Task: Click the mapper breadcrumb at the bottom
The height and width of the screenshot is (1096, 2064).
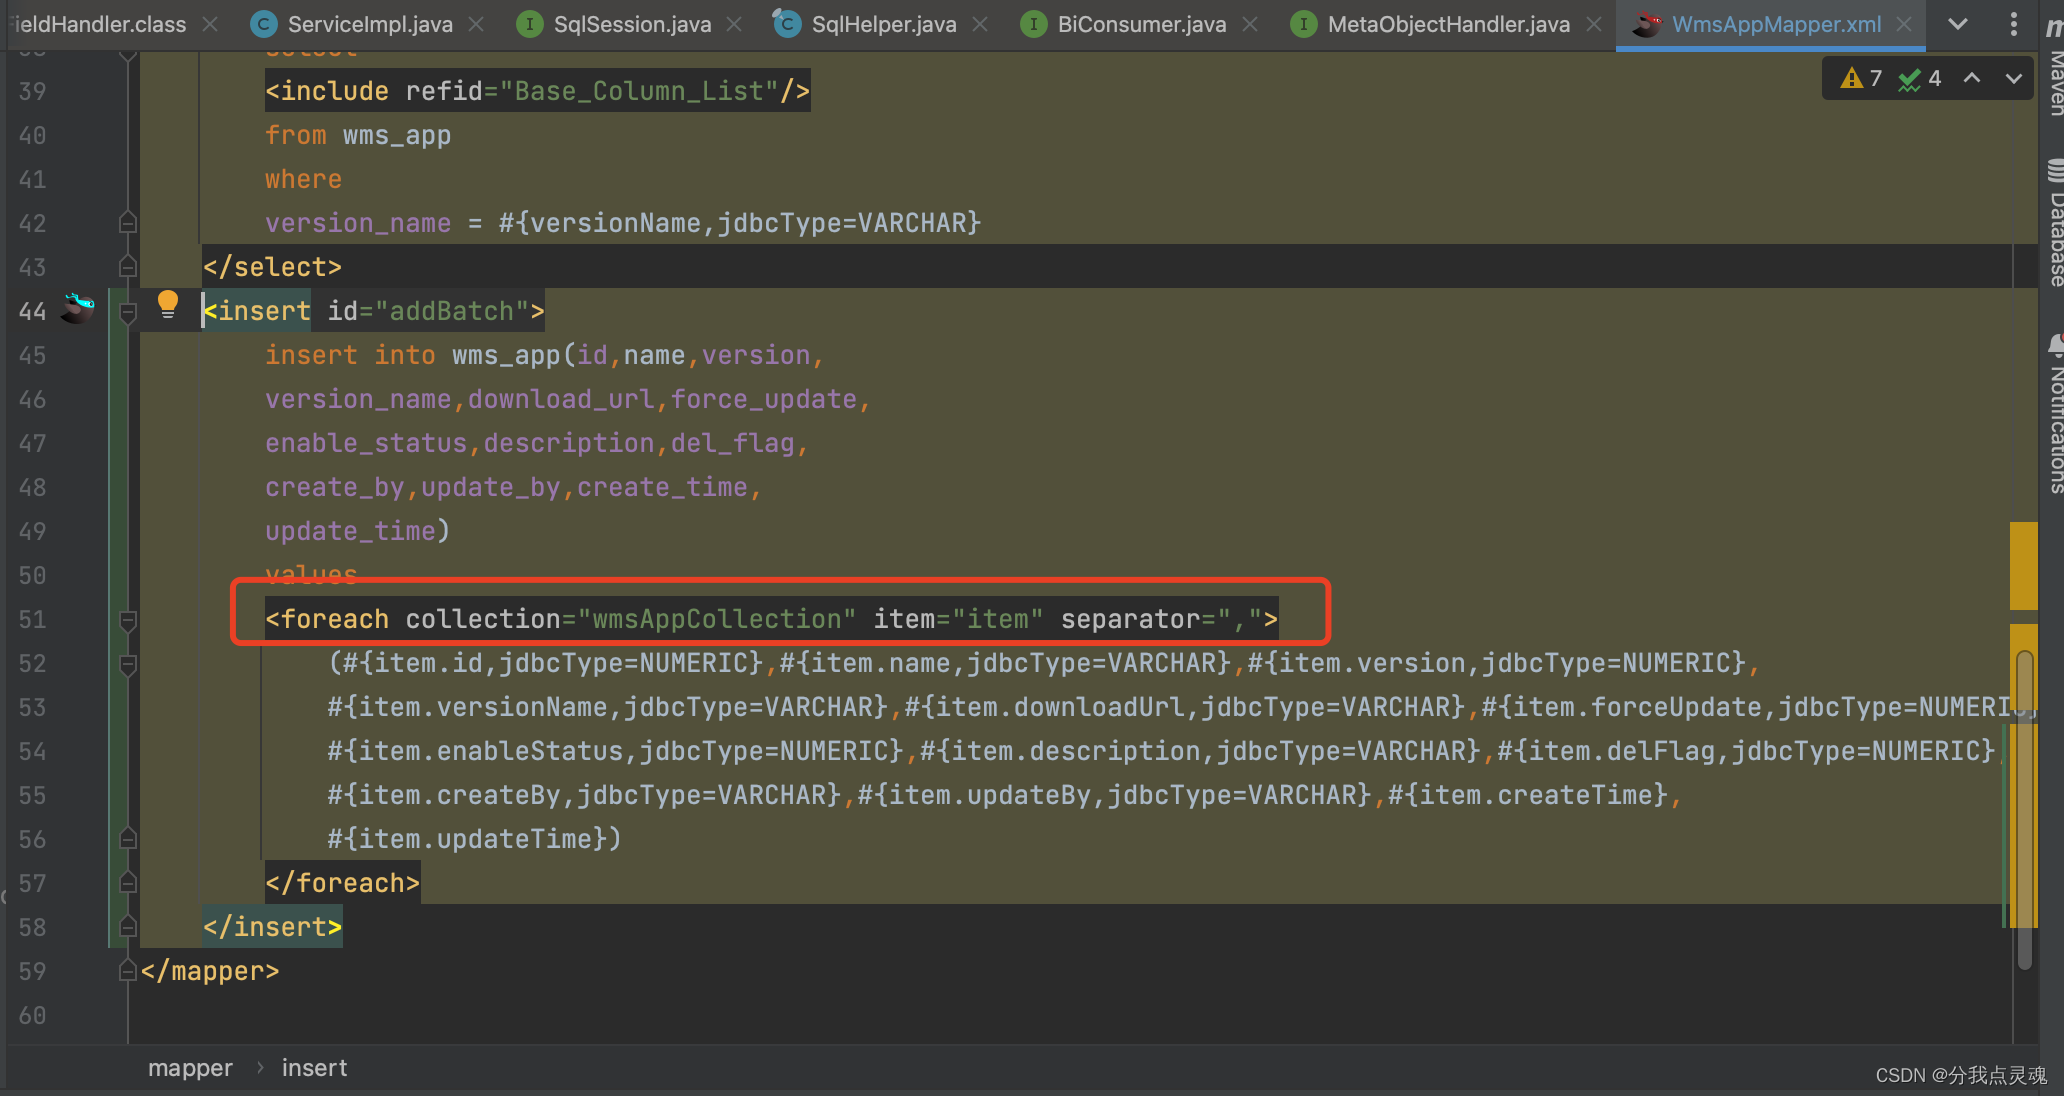Action: [x=190, y=1067]
